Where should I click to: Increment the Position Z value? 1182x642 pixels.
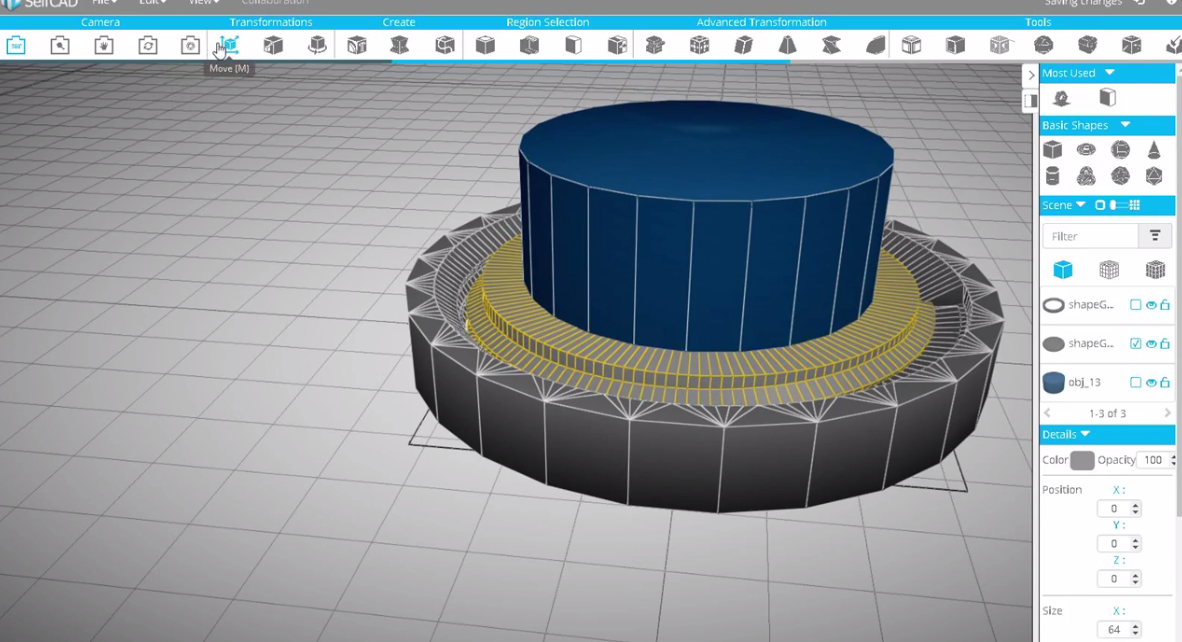[1135, 575]
